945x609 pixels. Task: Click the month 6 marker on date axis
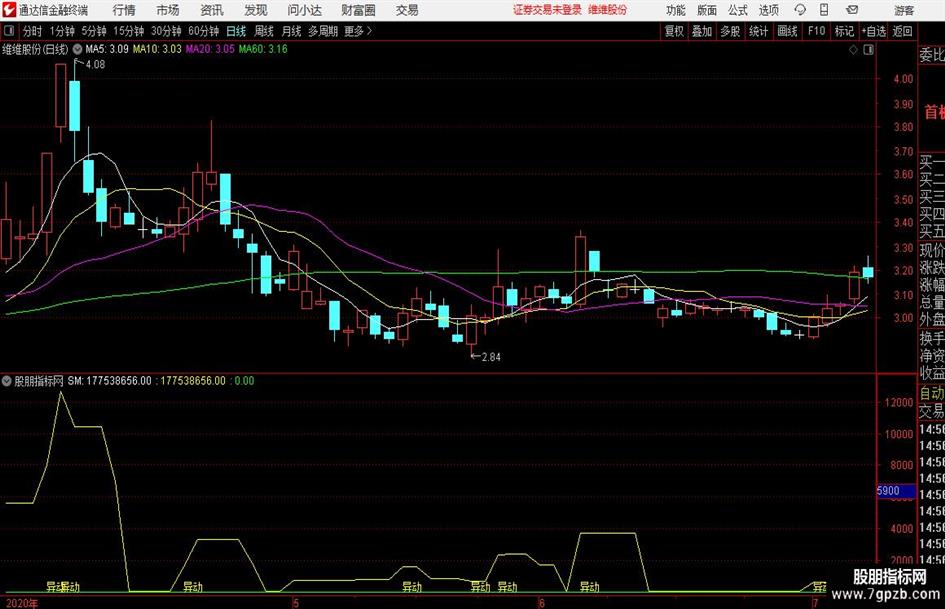[542, 603]
